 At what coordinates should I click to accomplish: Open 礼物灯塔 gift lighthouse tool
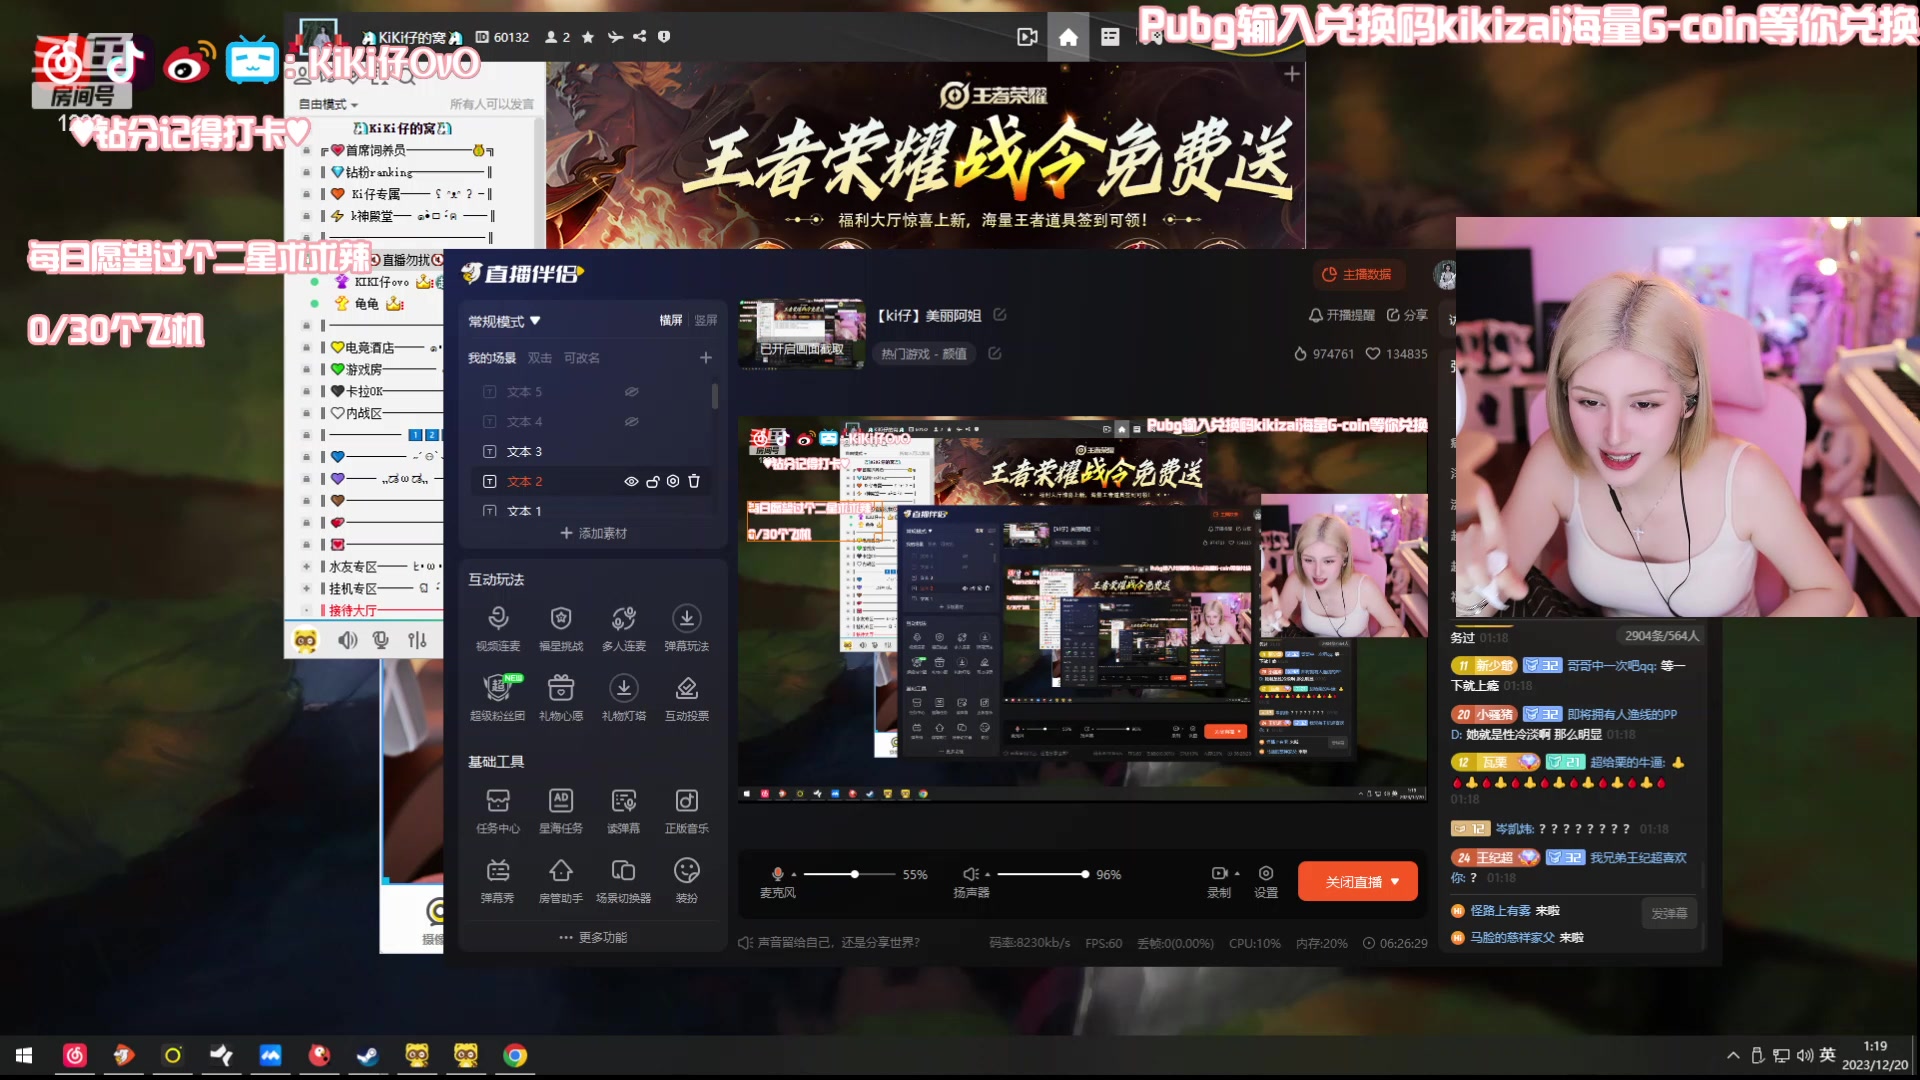(x=624, y=698)
